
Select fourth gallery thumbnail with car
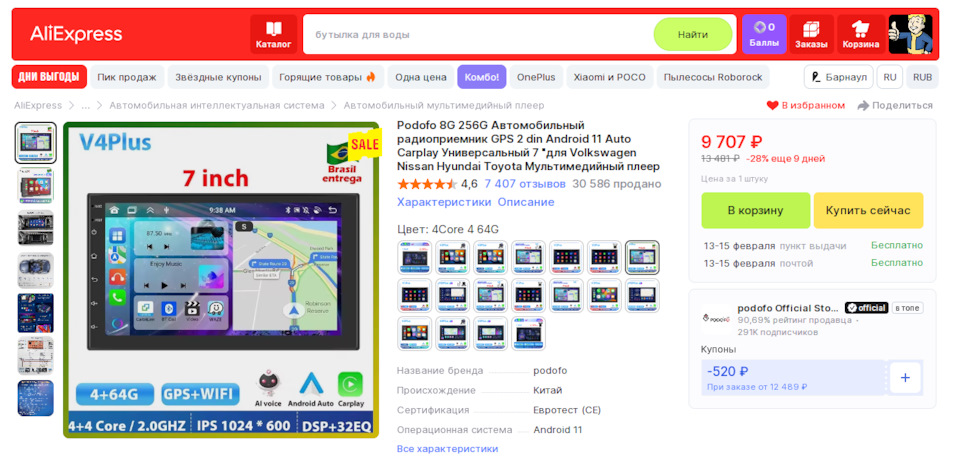[x=36, y=270]
